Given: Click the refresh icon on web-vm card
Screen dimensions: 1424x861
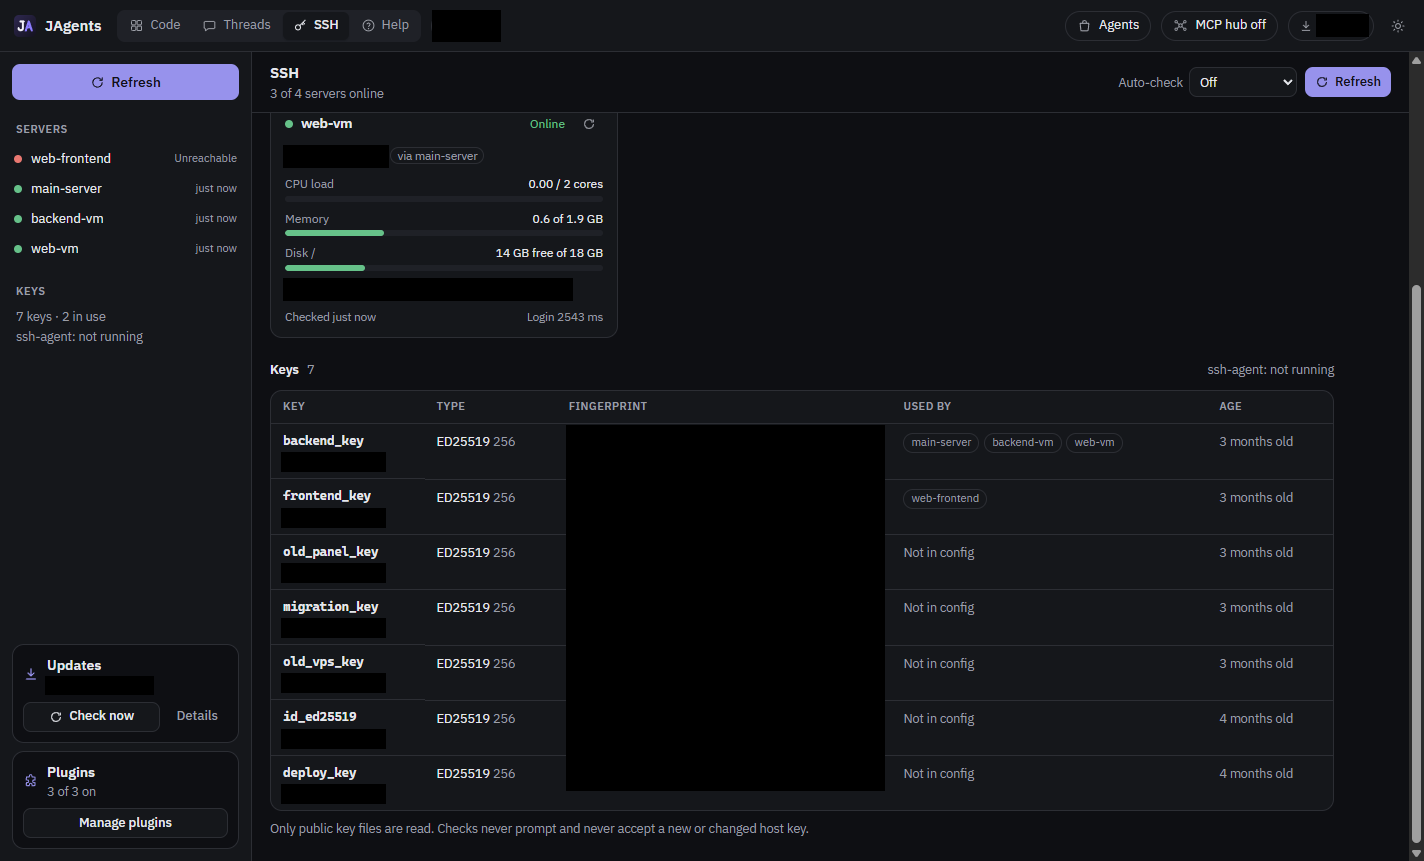Looking at the screenshot, I should 589,124.
